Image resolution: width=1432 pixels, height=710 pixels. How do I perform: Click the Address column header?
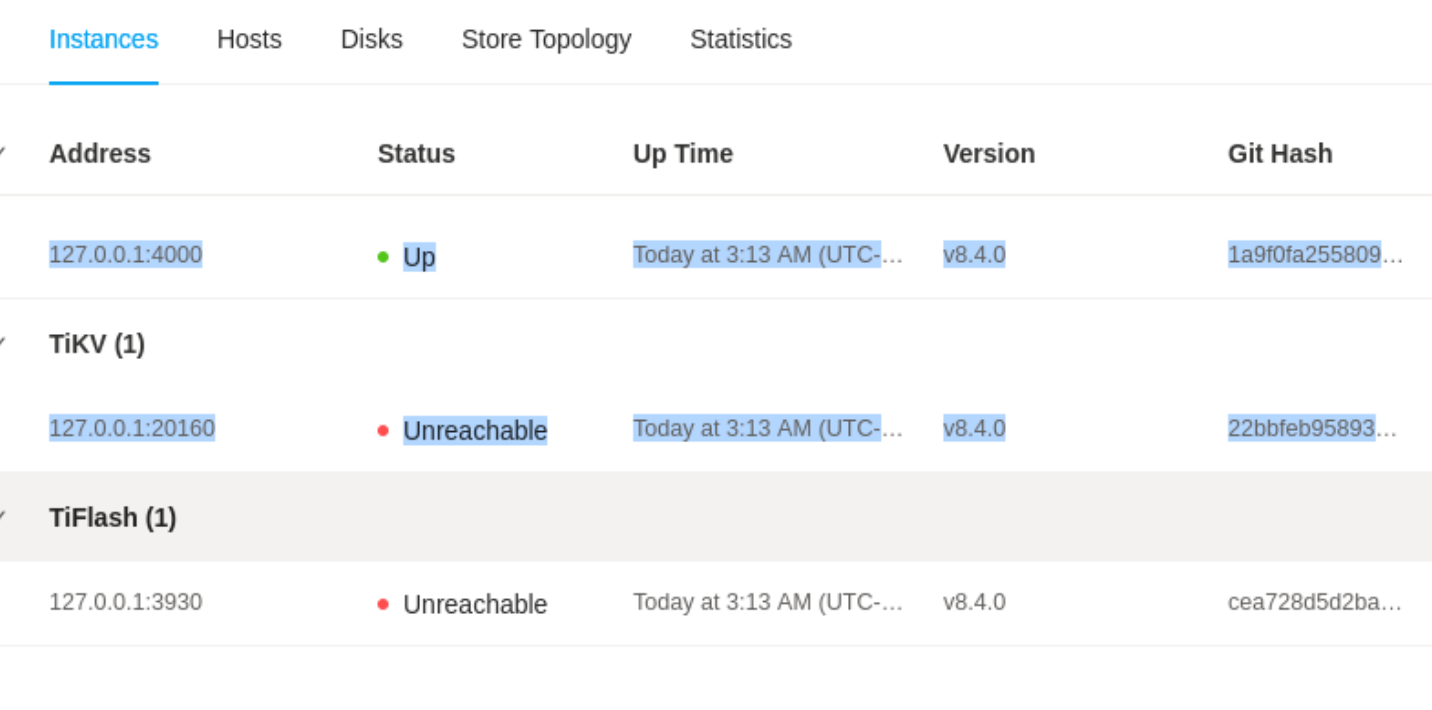tap(100, 153)
